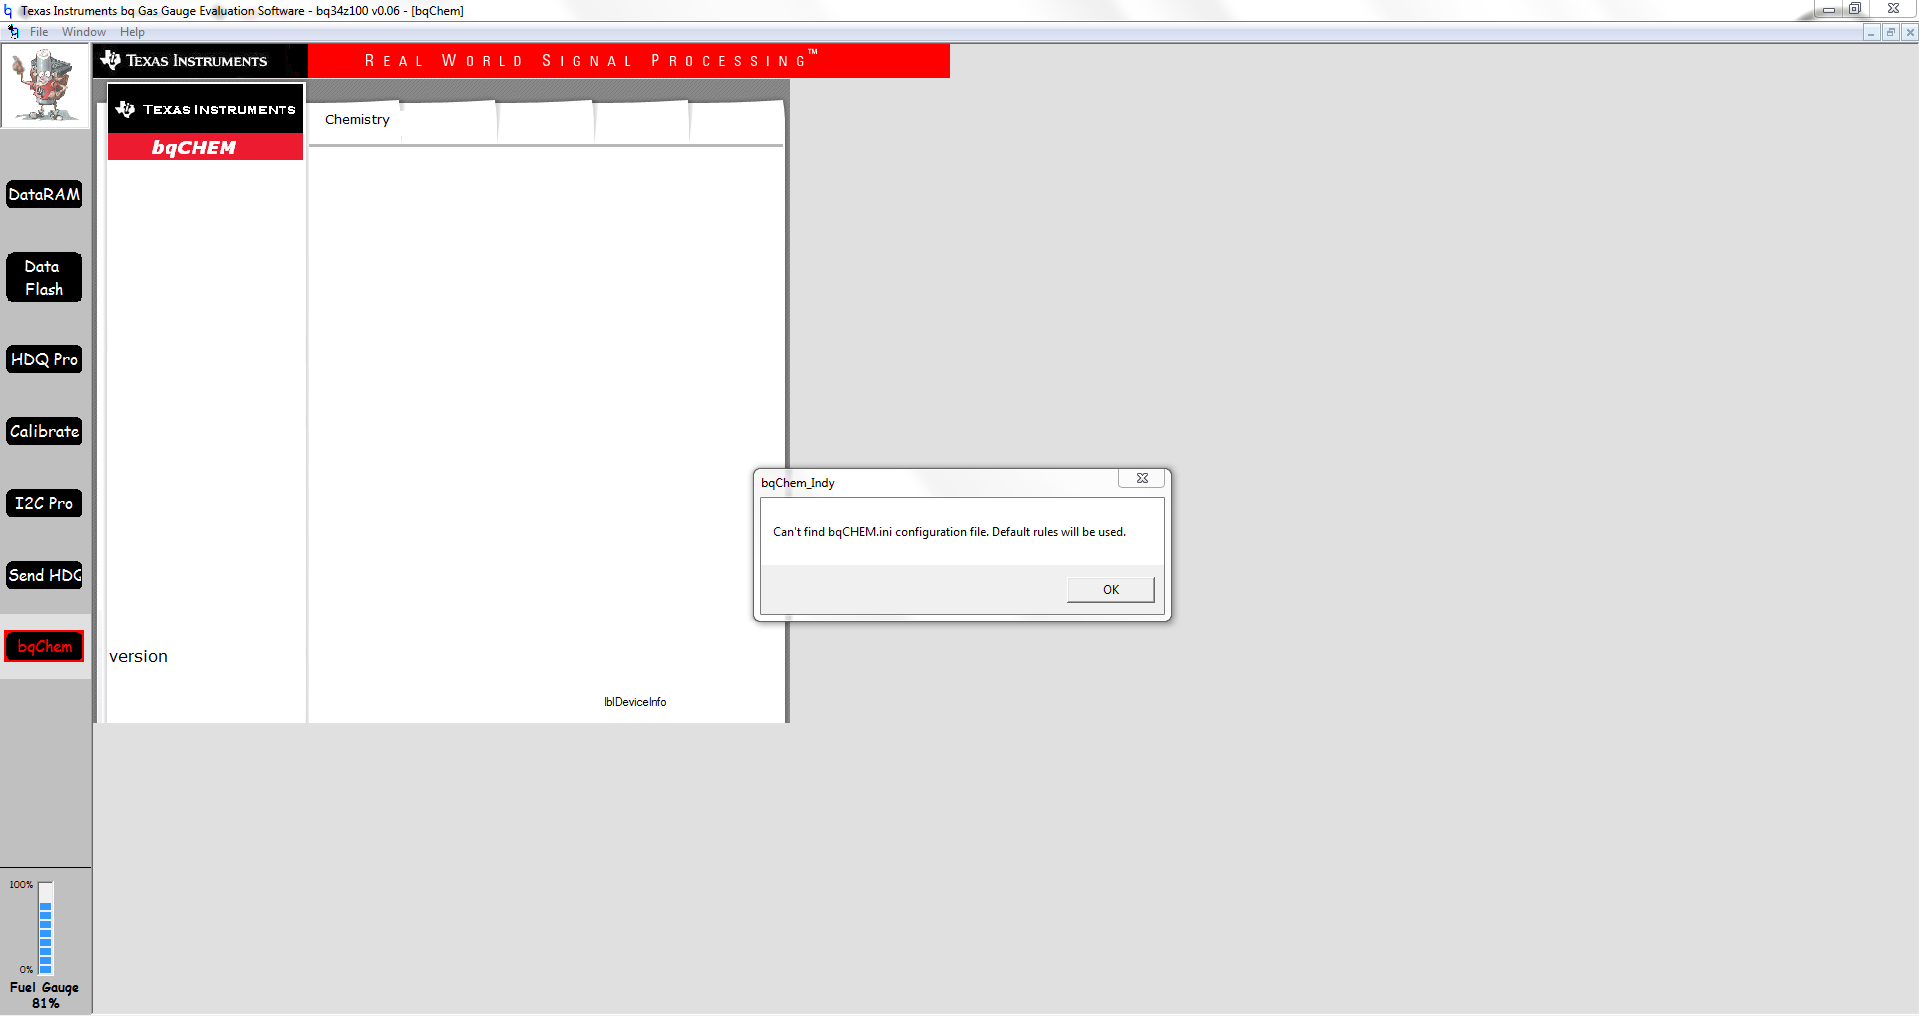The height and width of the screenshot is (1016, 1919).
Task: Close the bqChem child window
Action: (x=1910, y=32)
